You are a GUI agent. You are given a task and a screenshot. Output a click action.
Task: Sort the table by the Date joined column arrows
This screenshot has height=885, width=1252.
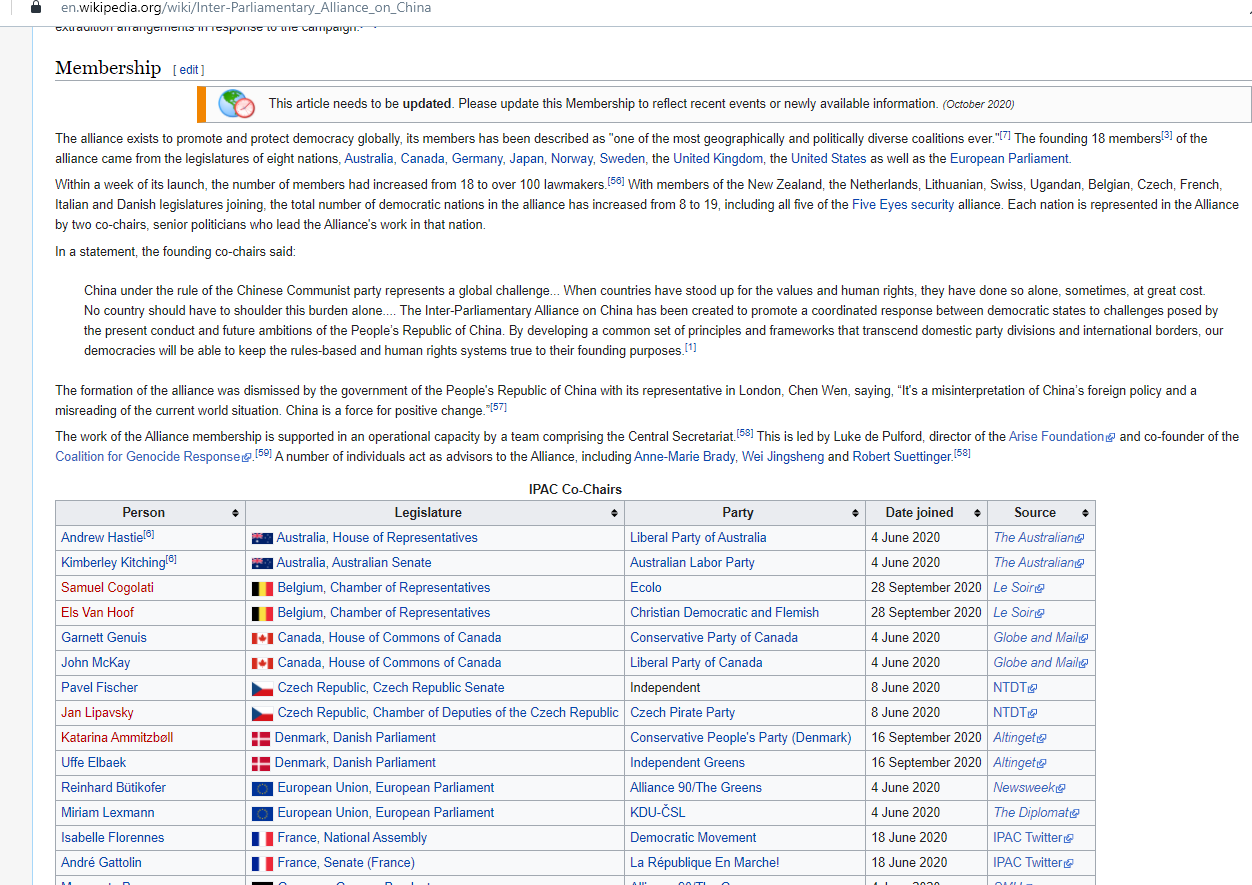coord(978,513)
